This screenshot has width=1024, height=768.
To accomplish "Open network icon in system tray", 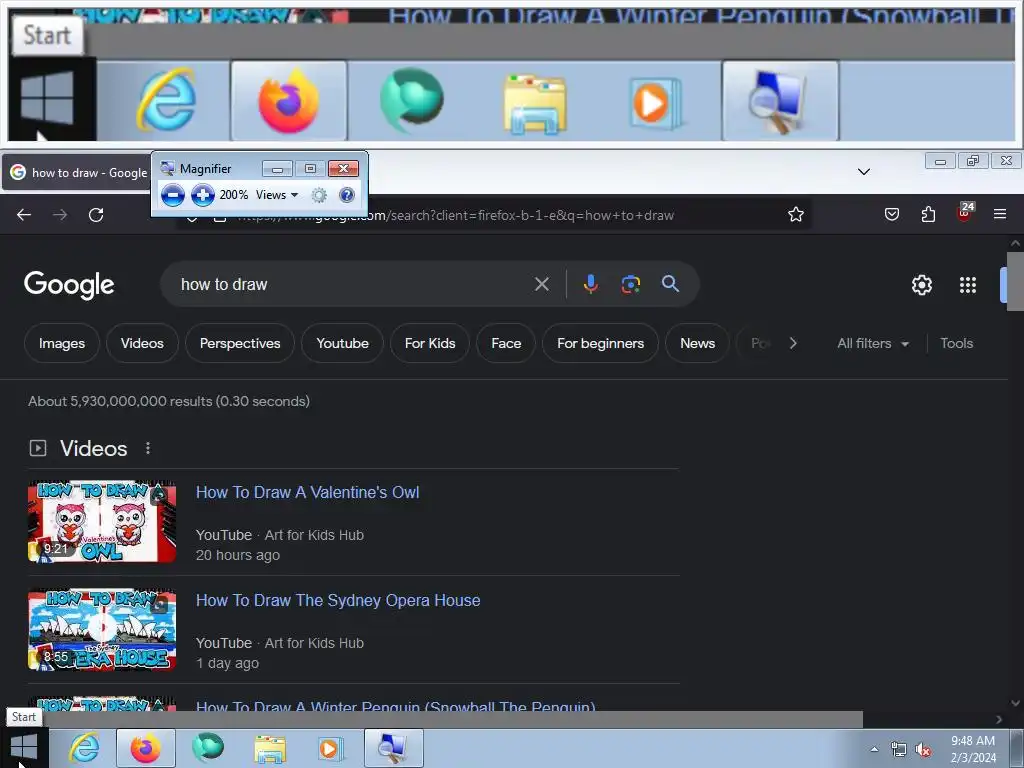I will [899, 749].
